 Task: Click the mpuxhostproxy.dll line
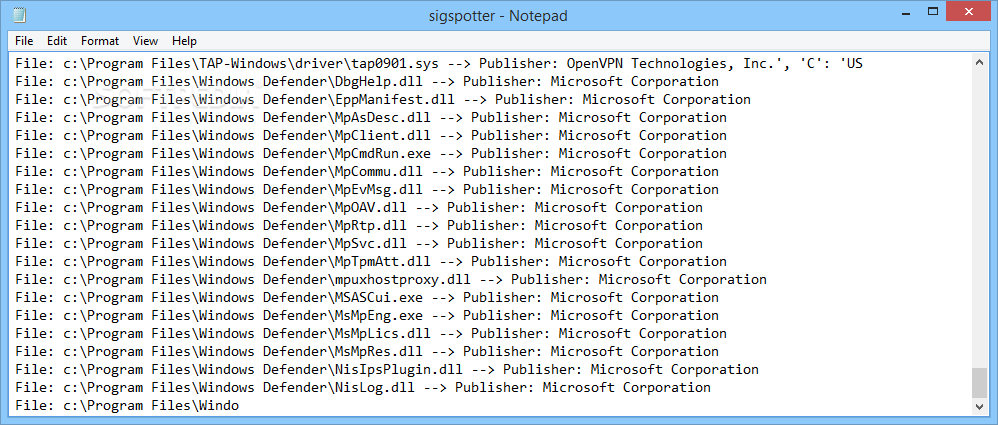pyautogui.click(x=391, y=279)
